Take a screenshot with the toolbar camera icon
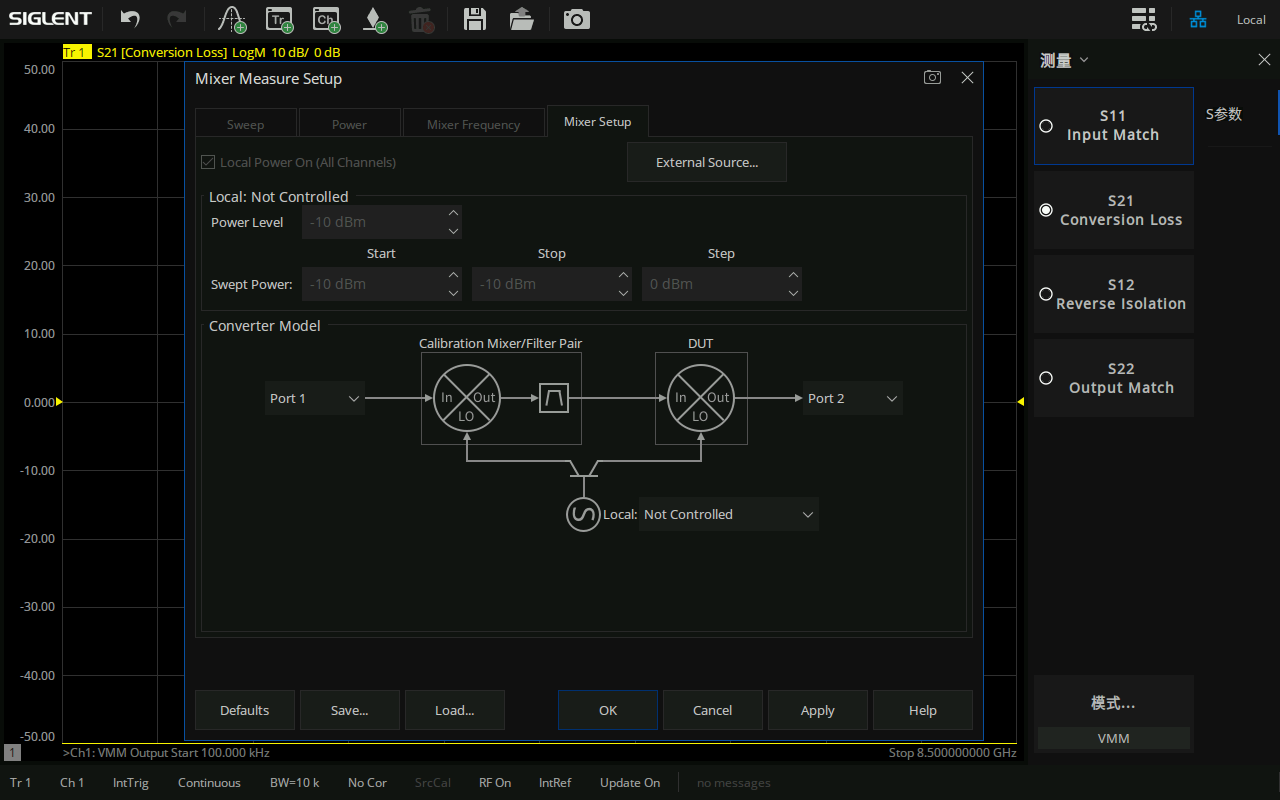The width and height of the screenshot is (1280, 800). pos(577,19)
